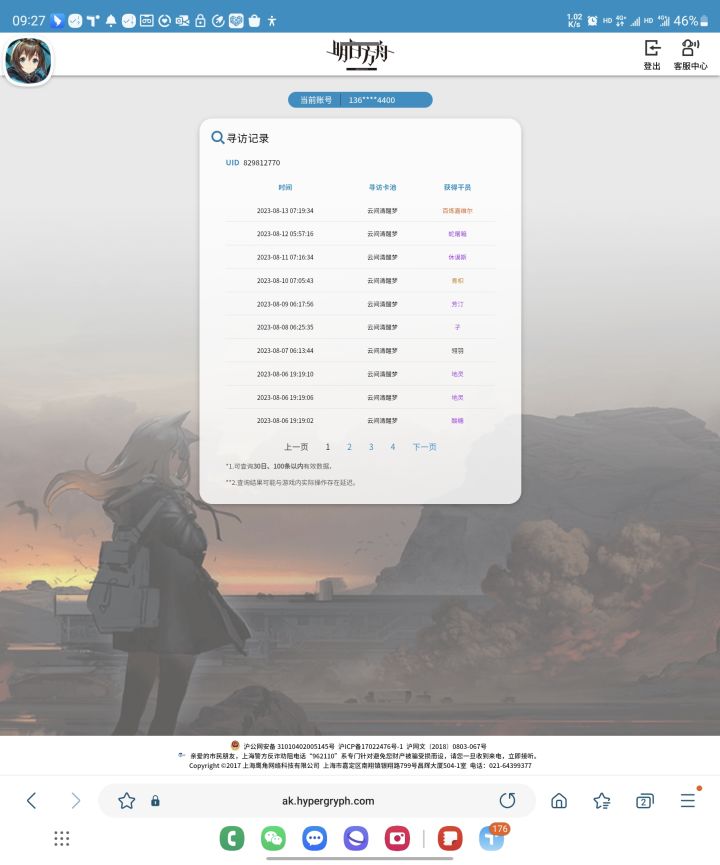Launch the Samsung Internet dock app
Image resolution: width=720 pixels, height=865 pixels.
click(356, 839)
